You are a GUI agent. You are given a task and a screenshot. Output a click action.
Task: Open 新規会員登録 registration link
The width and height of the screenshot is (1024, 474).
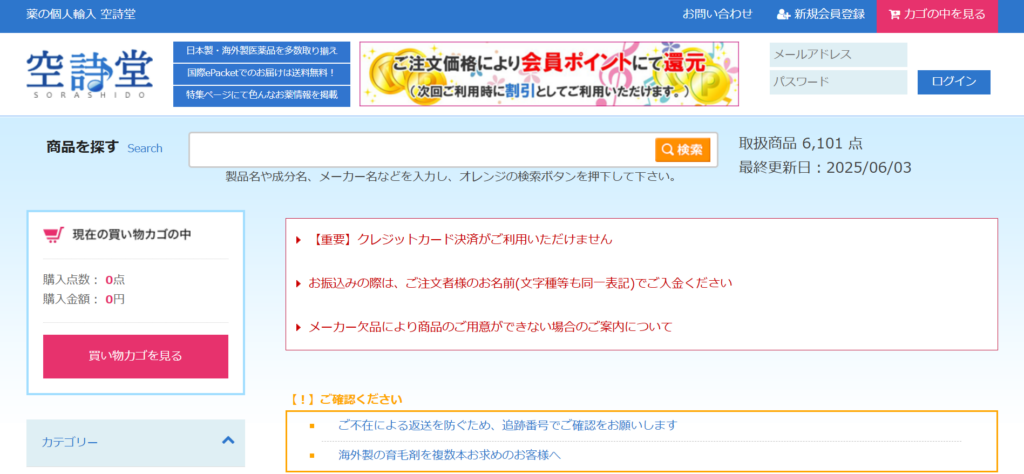[x=821, y=14]
